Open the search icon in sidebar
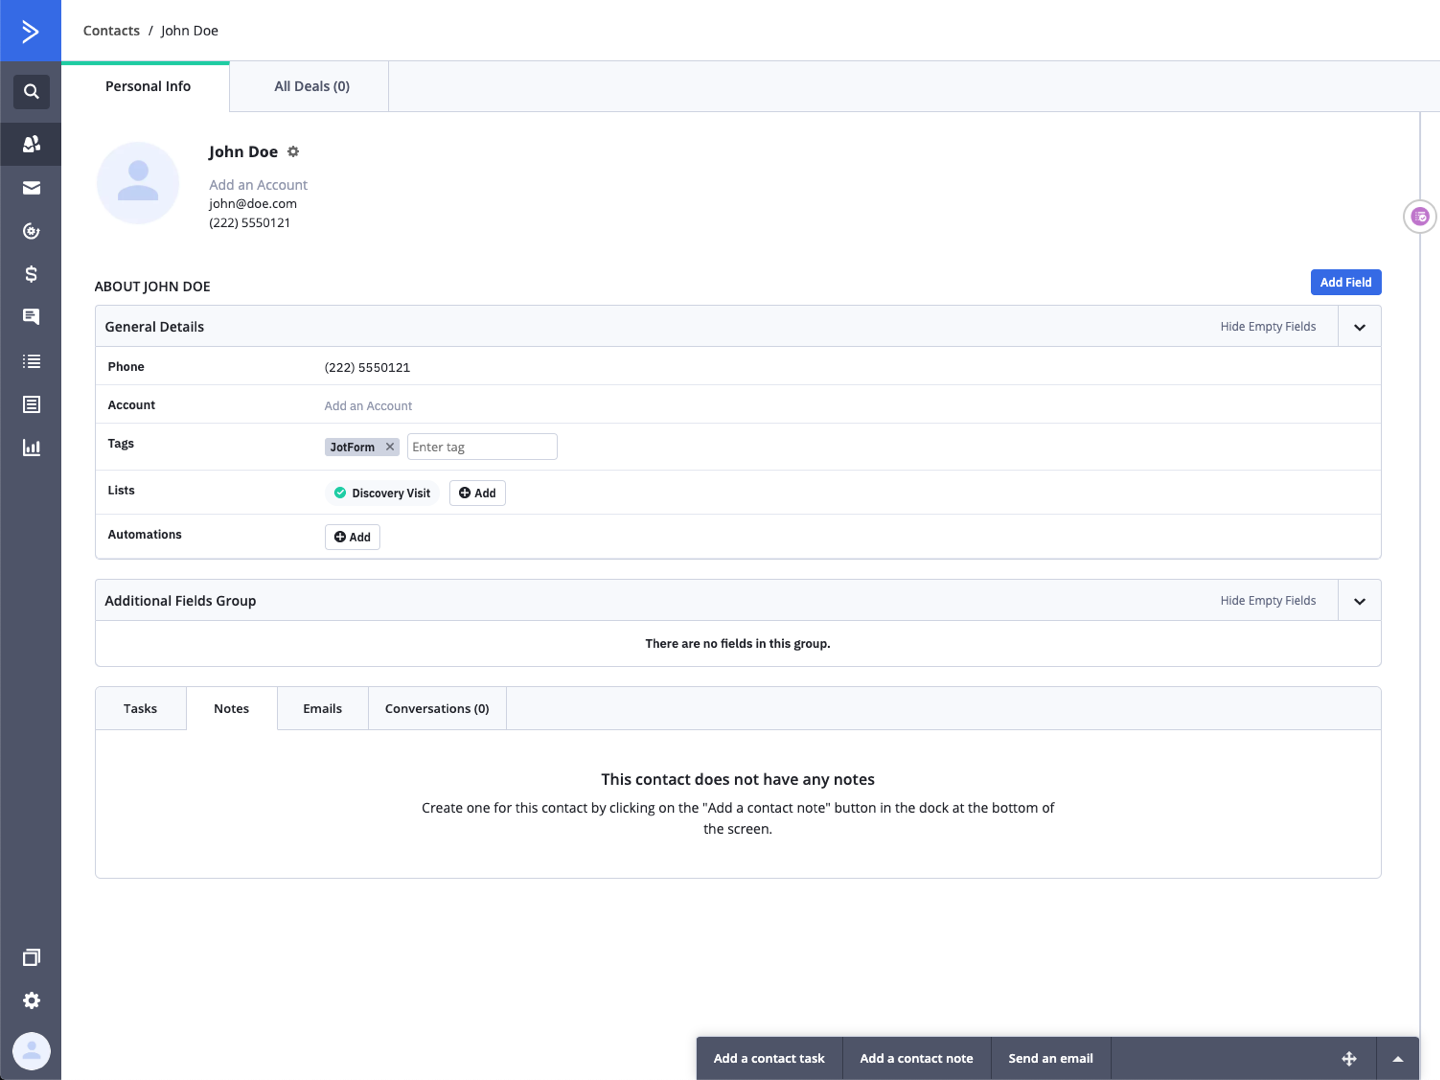Viewport: 1440px width, 1080px height. [31, 92]
